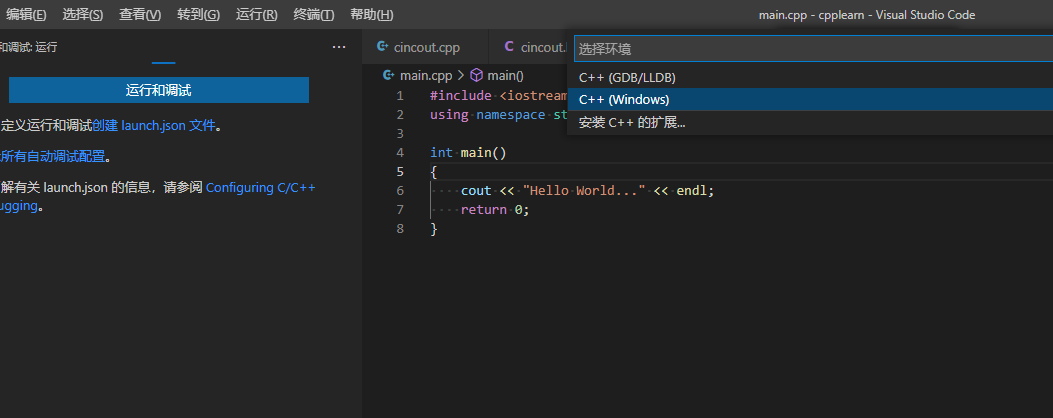Click the endl keyword in line 6
Screen dimensions: 1053x418
pyautogui.click(x=692, y=191)
